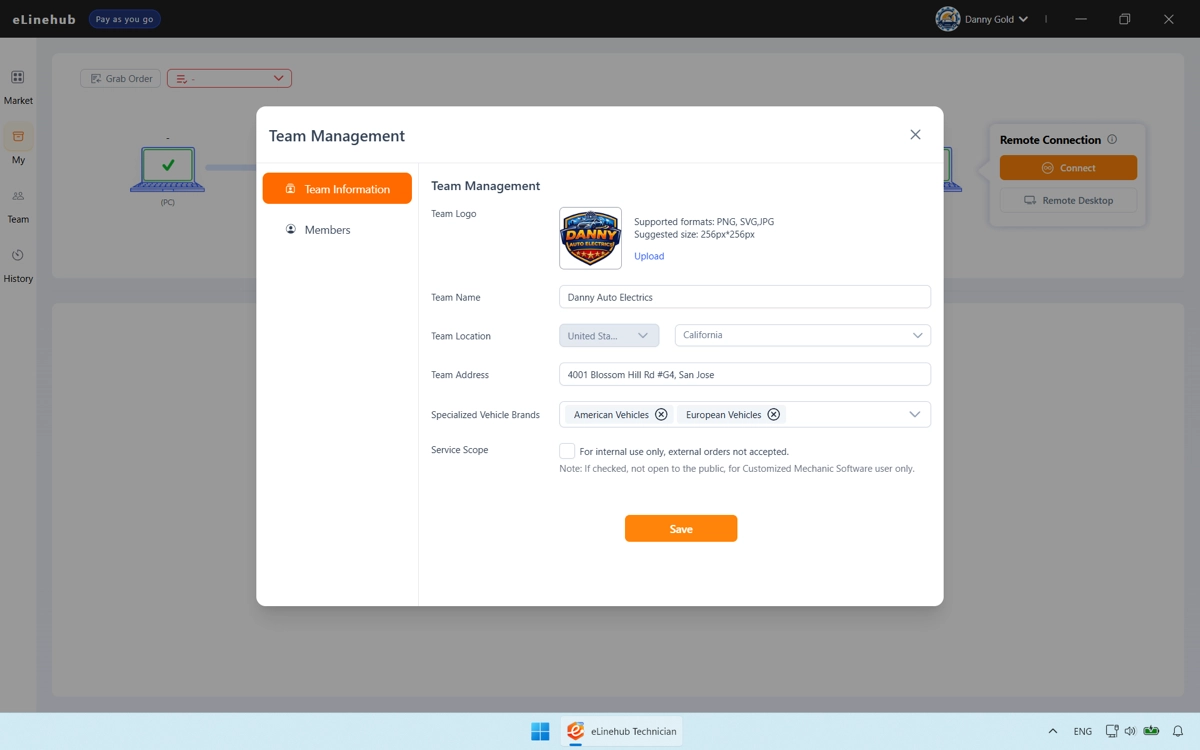1200x750 pixels.
Task: Check the internal use only checkbox
Action: point(567,451)
